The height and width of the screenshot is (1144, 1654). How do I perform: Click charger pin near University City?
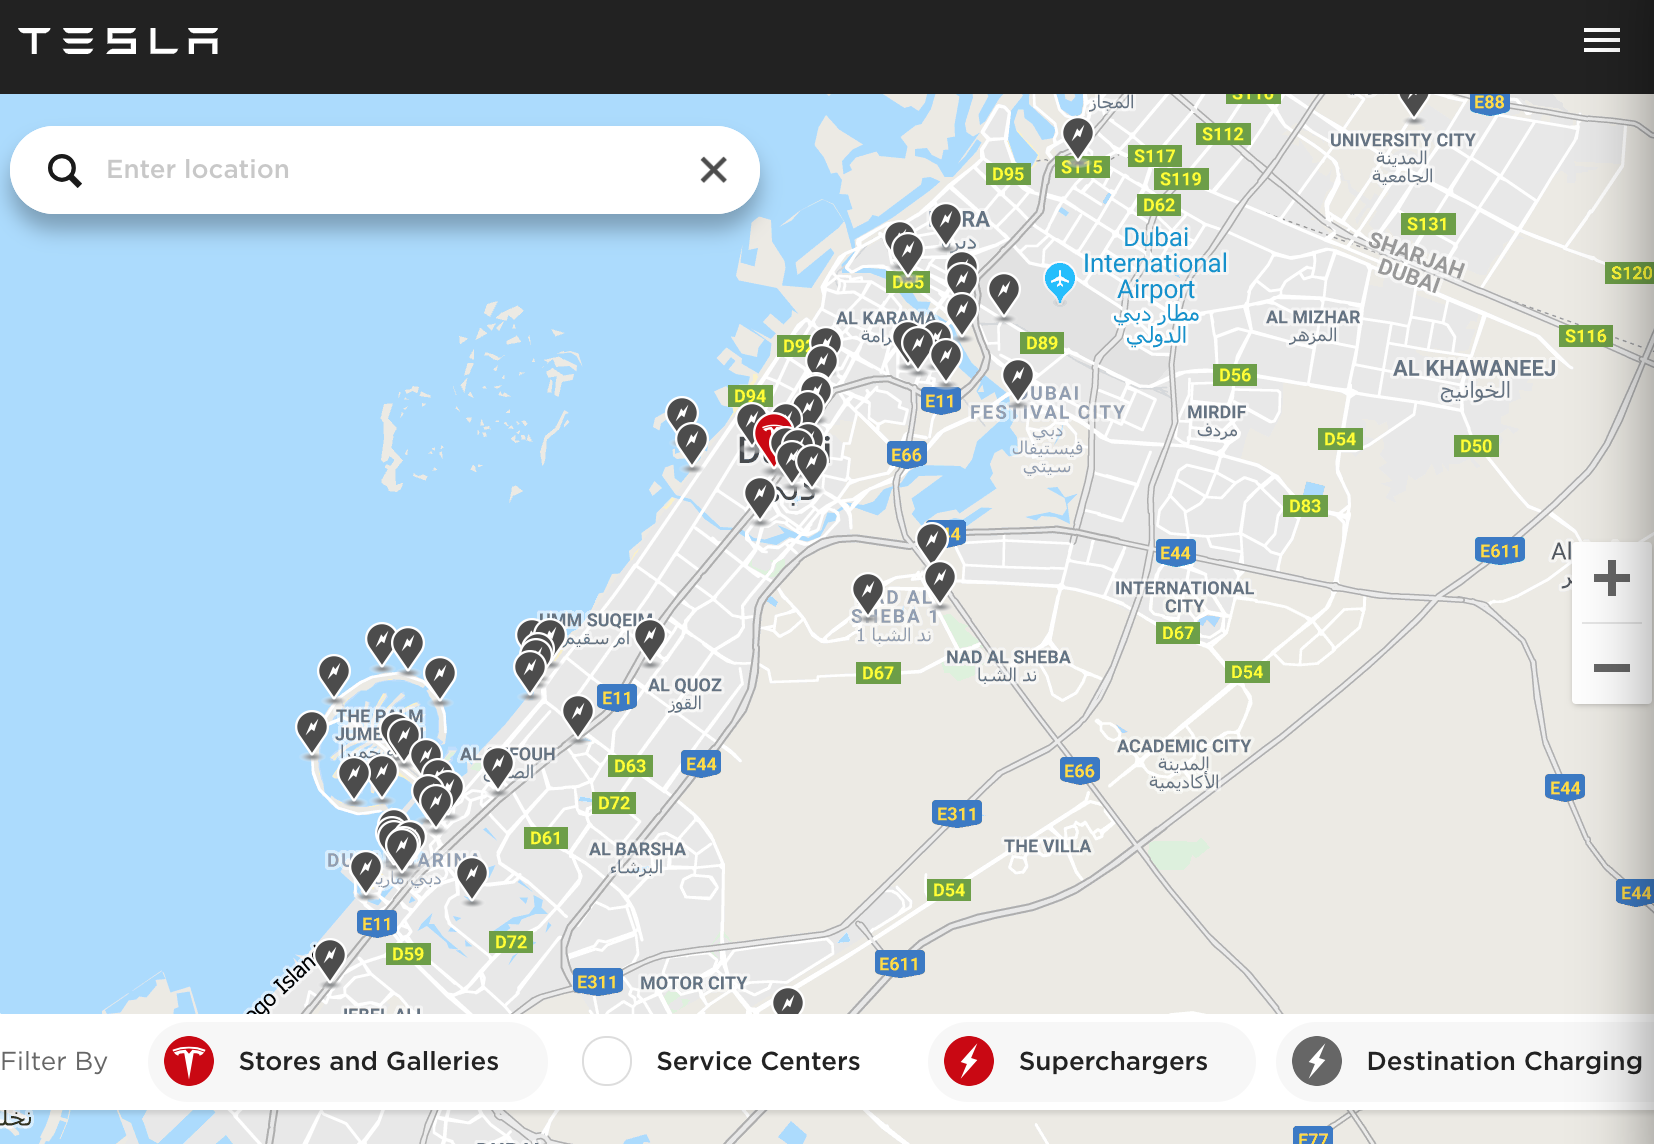pos(1413,100)
